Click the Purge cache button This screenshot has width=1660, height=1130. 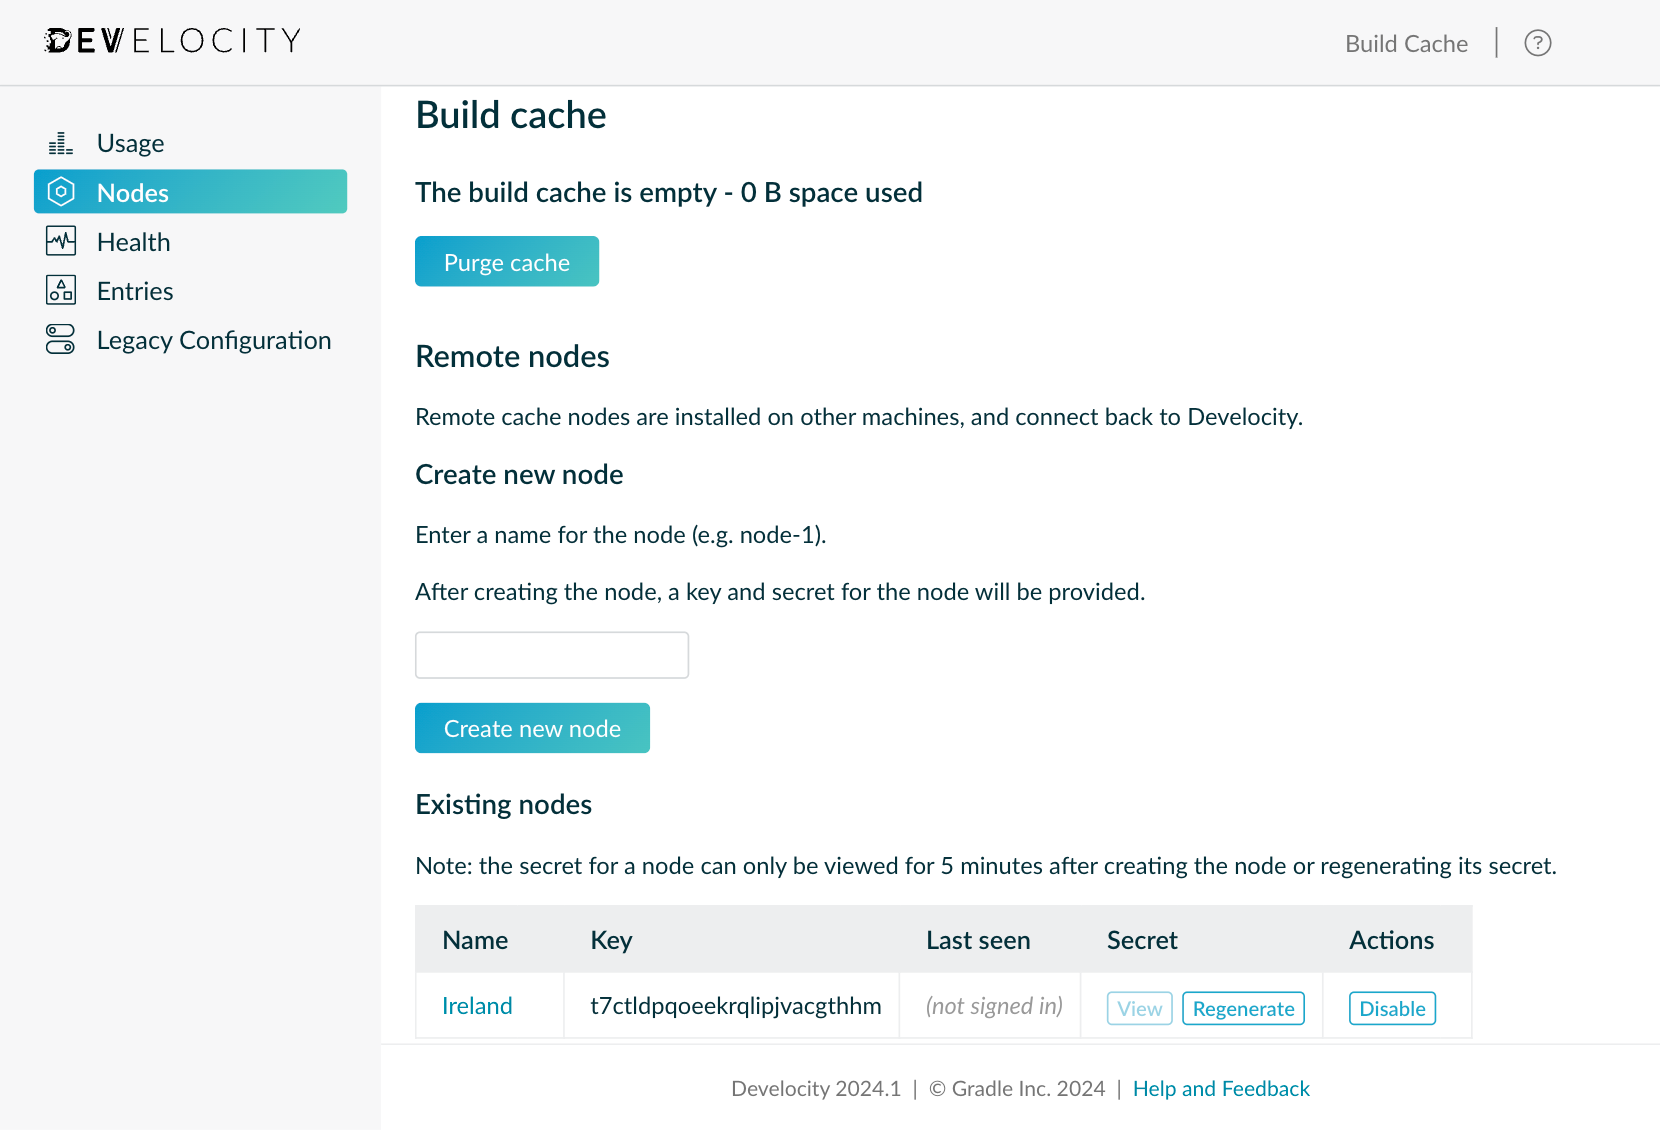pyautogui.click(x=506, y=261)
